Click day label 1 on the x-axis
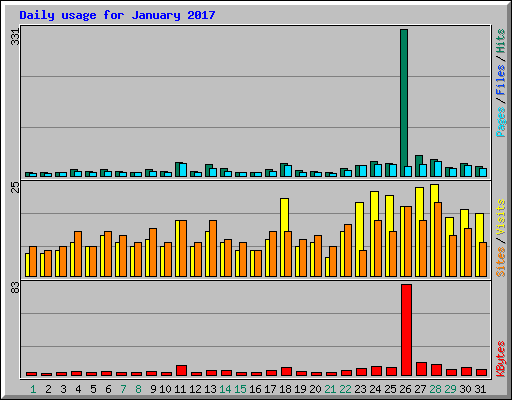512x400 pixels. [33, 389]
